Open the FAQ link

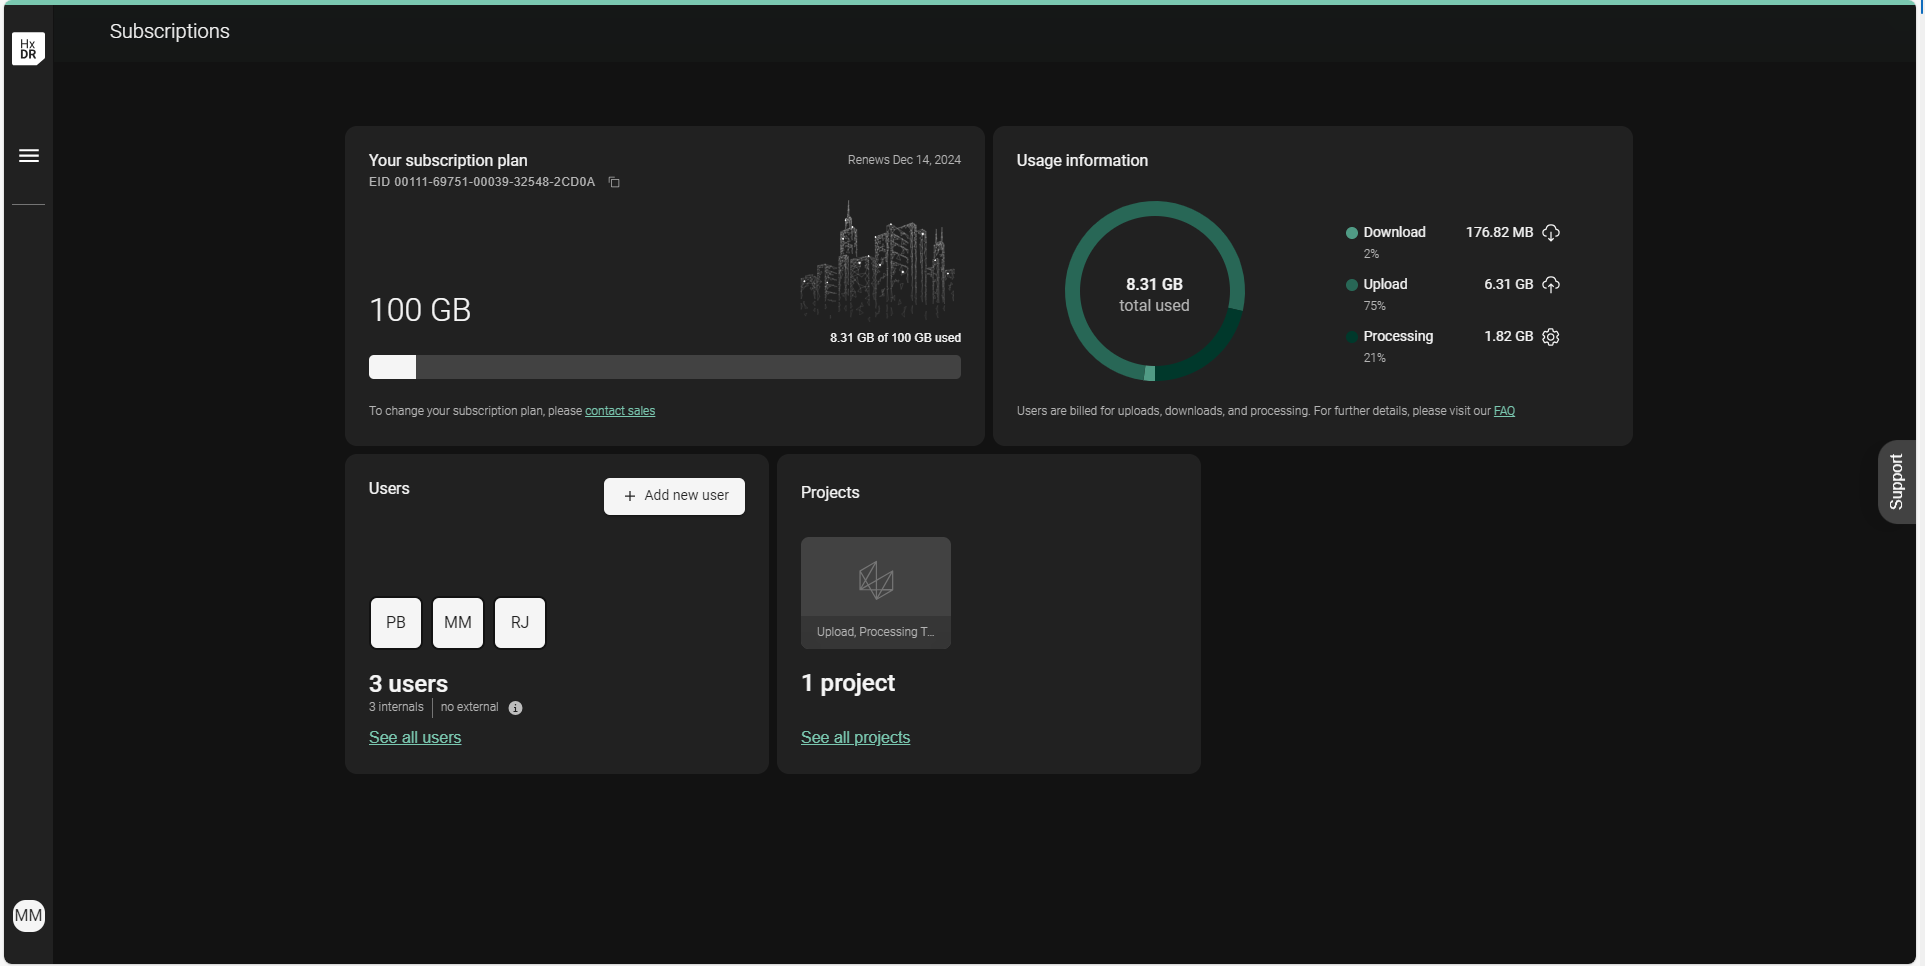[x=1504, y=411]
